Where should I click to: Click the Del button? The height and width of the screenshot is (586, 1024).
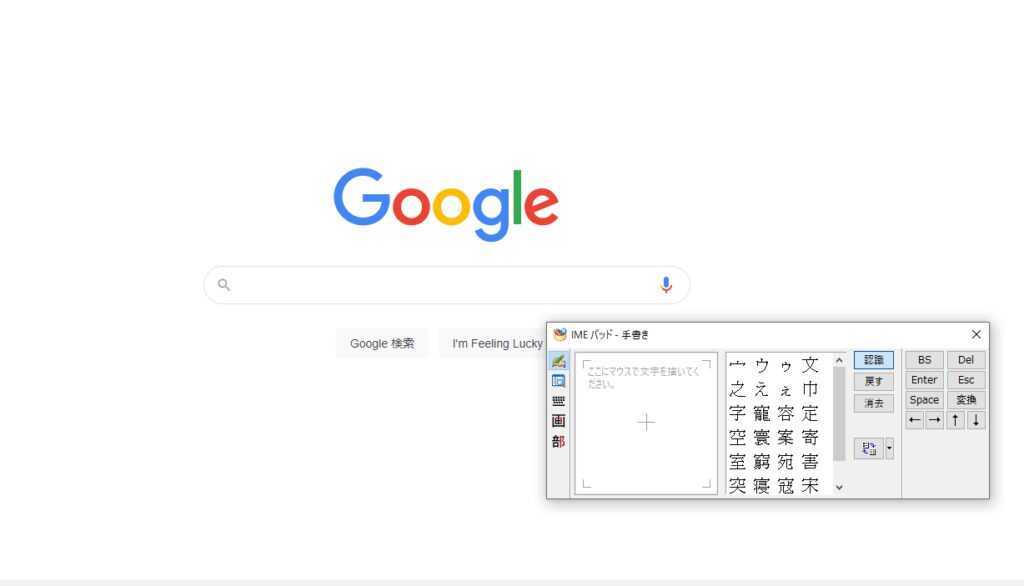click(x=966, y=360)
